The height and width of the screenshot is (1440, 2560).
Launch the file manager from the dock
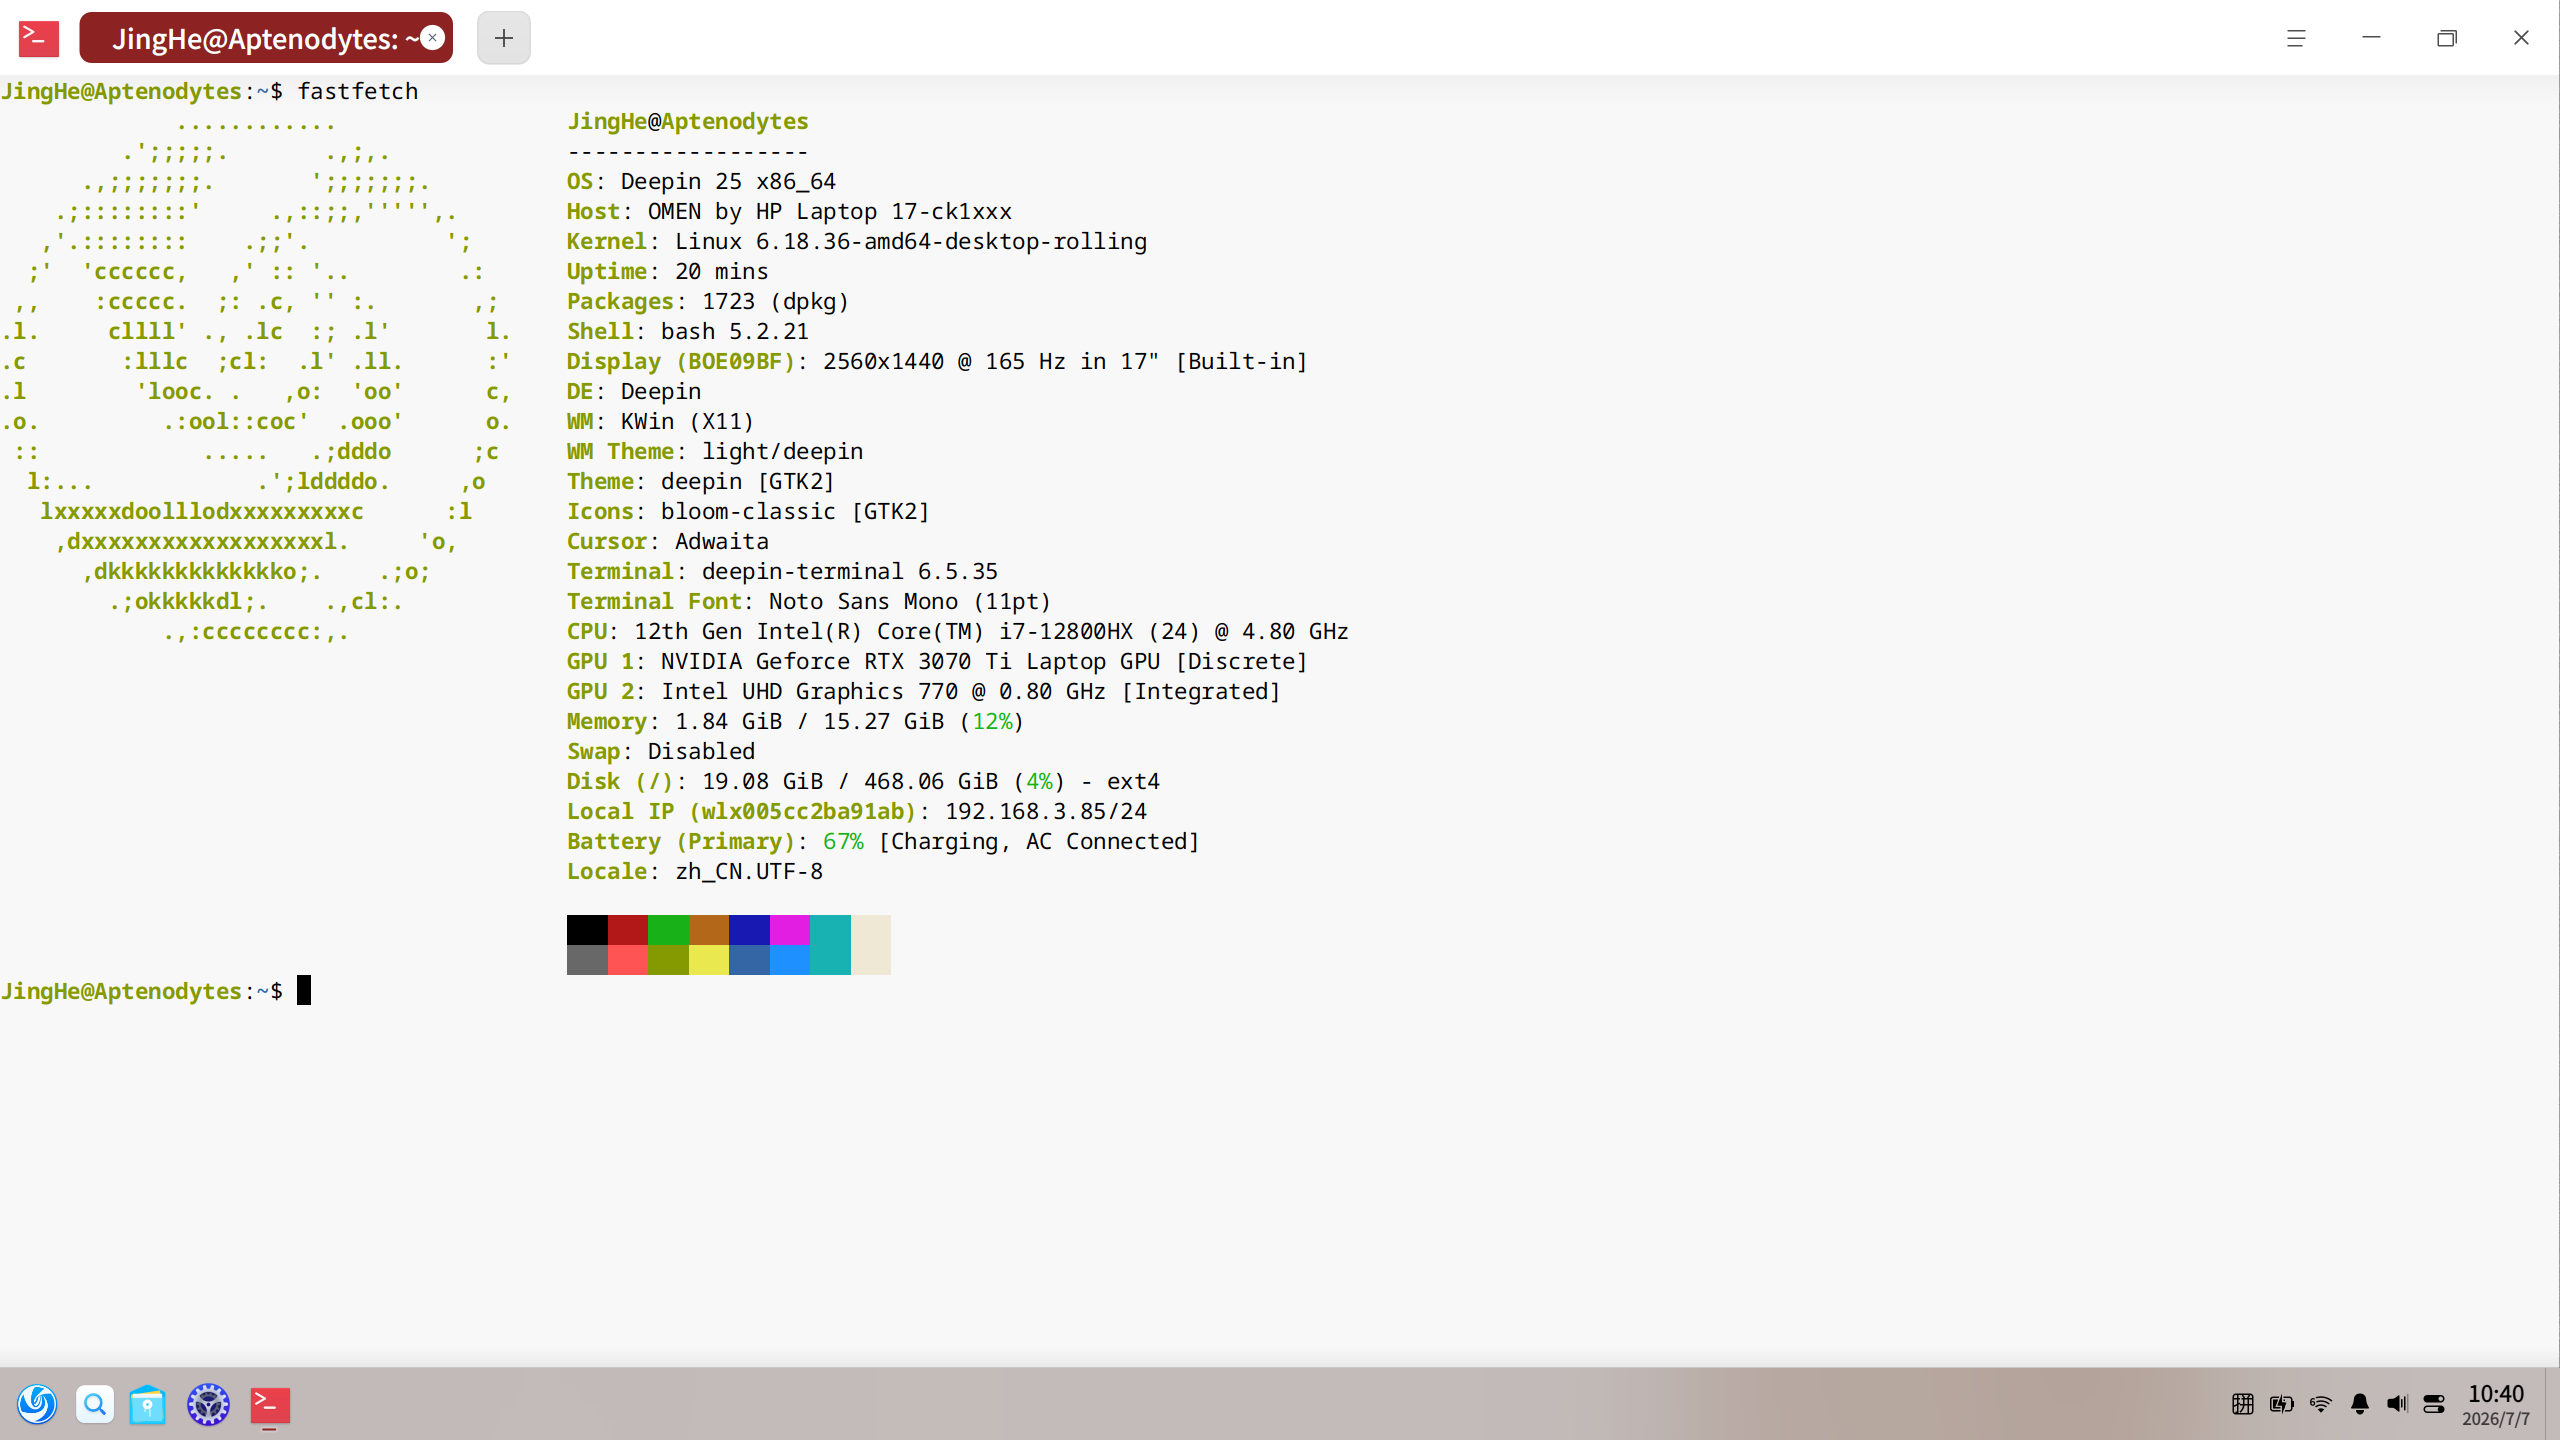click(148, 1405)
